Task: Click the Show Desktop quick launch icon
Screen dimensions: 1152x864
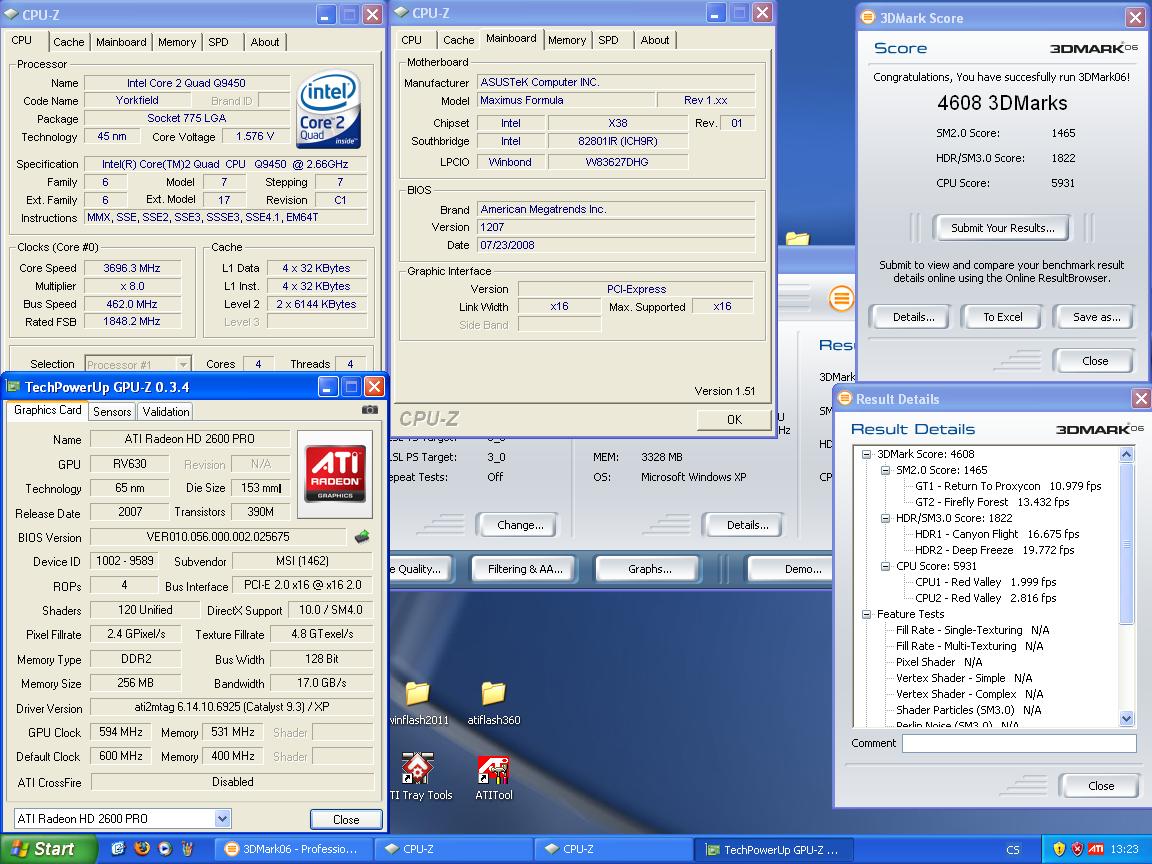Action: pyautogui.click(x=118, y=849)
